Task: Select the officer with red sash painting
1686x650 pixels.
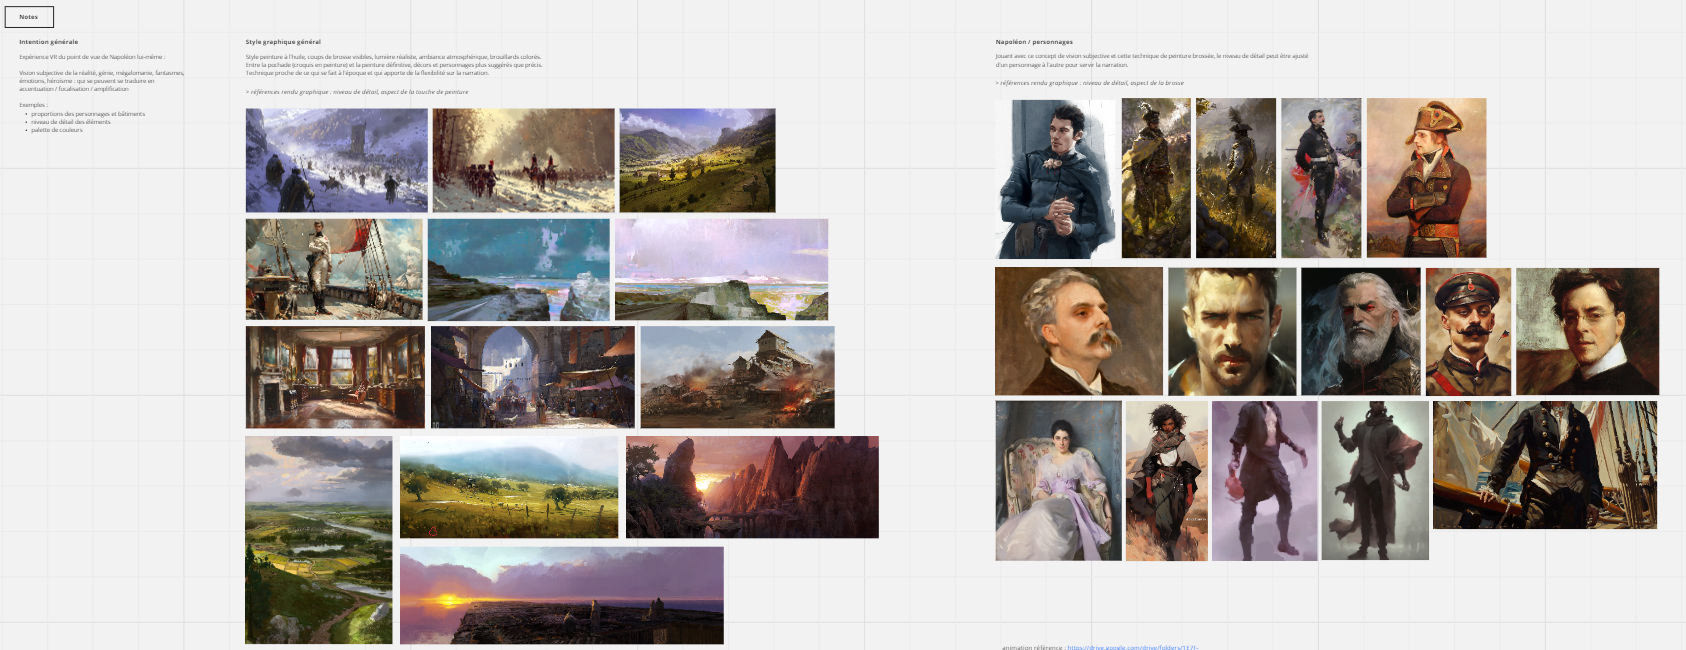Action: tap(1321, 178)
